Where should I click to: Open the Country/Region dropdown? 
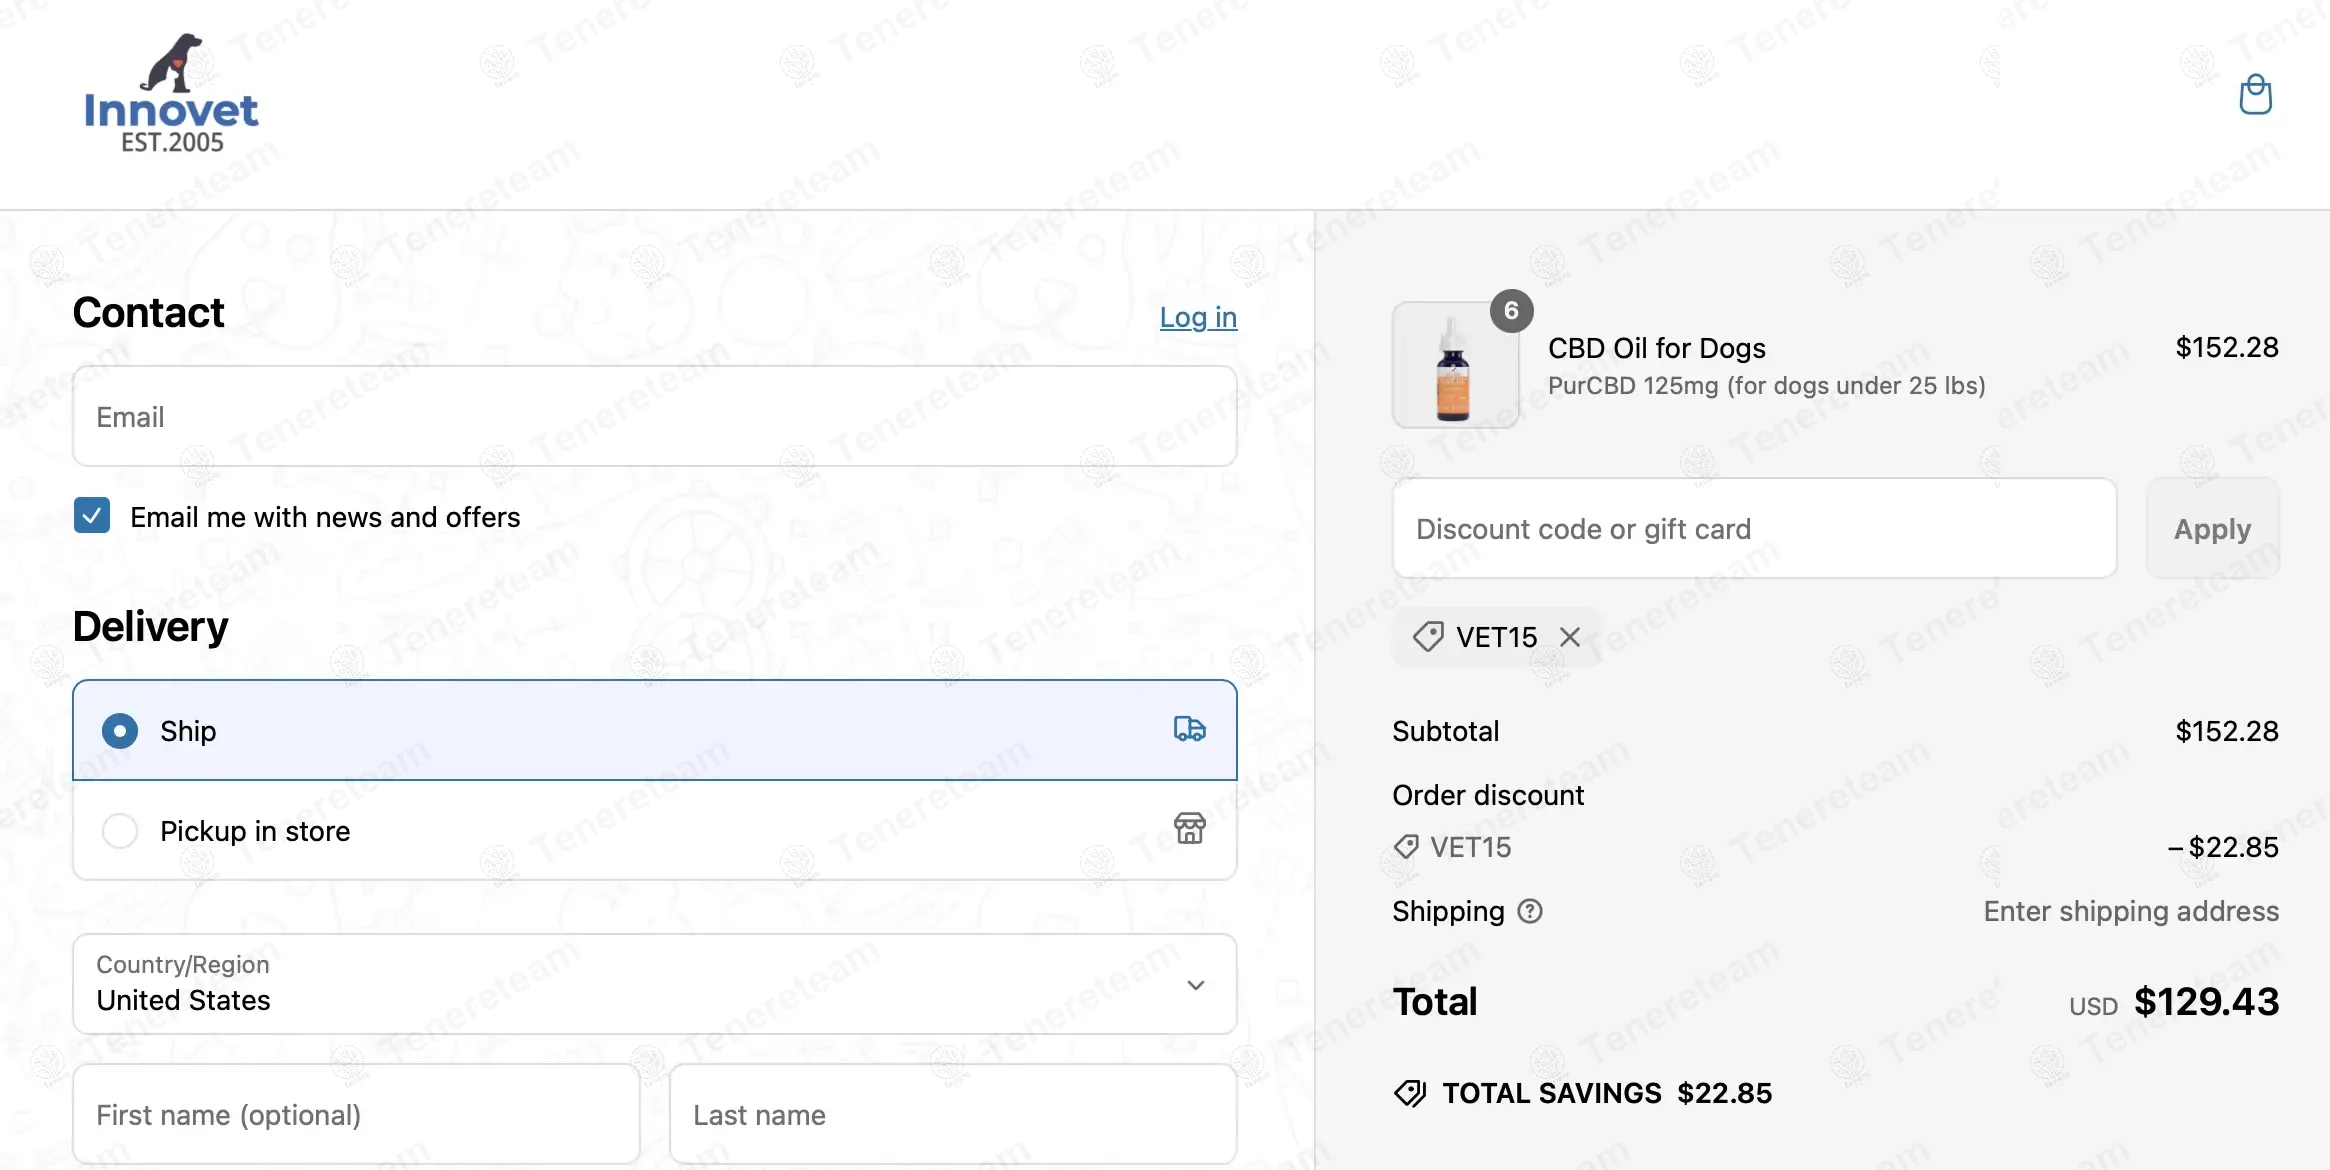(x=655, y=984)
